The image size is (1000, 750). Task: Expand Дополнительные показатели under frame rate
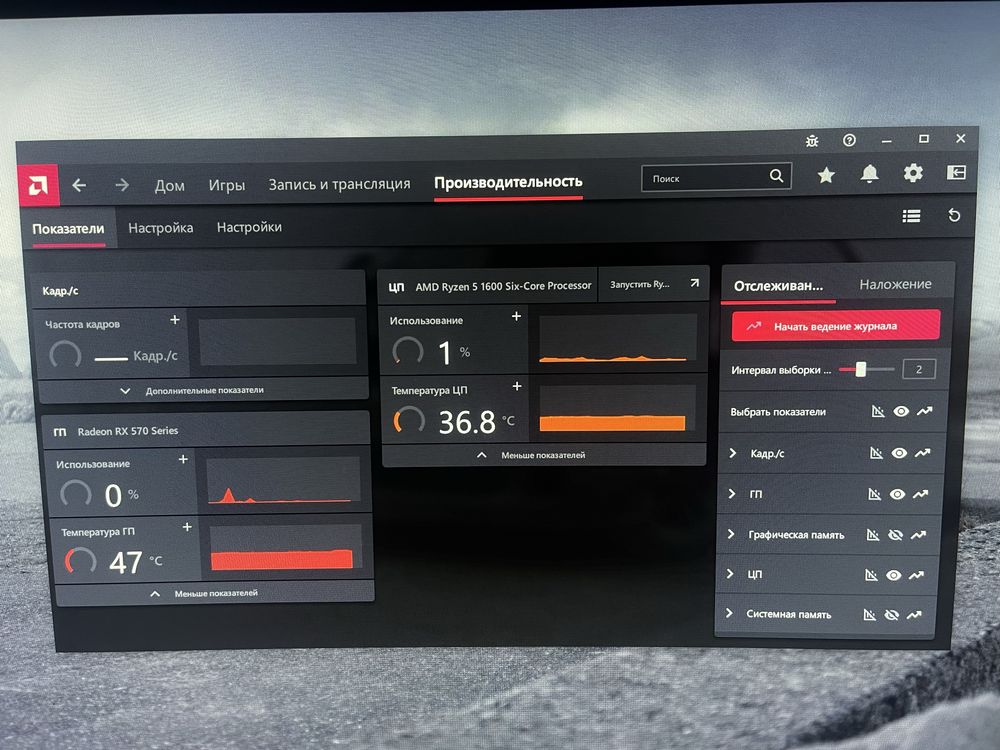[204, 390]
